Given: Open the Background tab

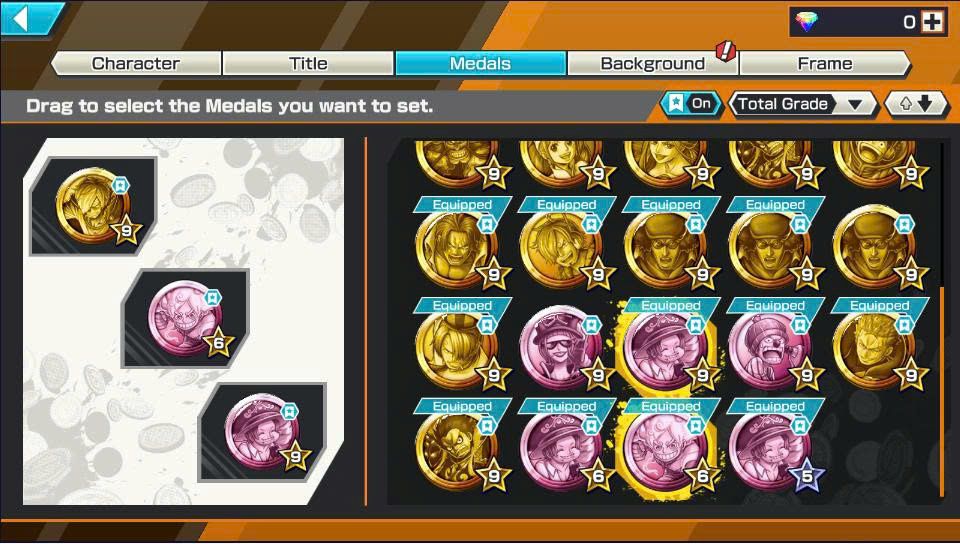Looking at the screenshot, I should [x=653, y=64].
